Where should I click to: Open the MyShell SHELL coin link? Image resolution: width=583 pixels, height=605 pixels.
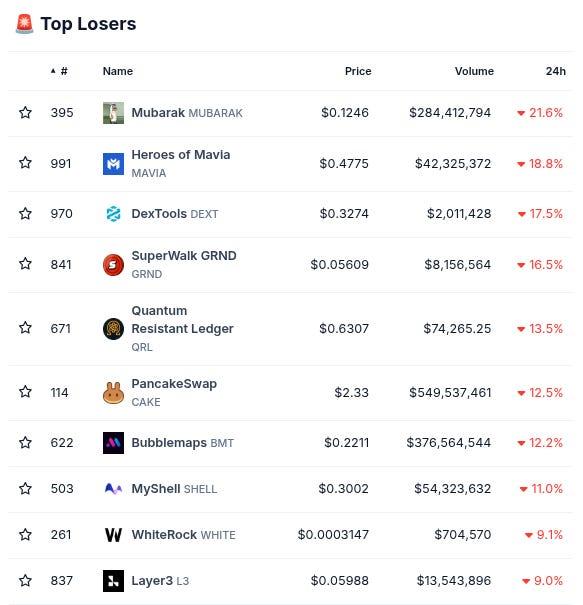pyautogui.click(x=174, y=489)
